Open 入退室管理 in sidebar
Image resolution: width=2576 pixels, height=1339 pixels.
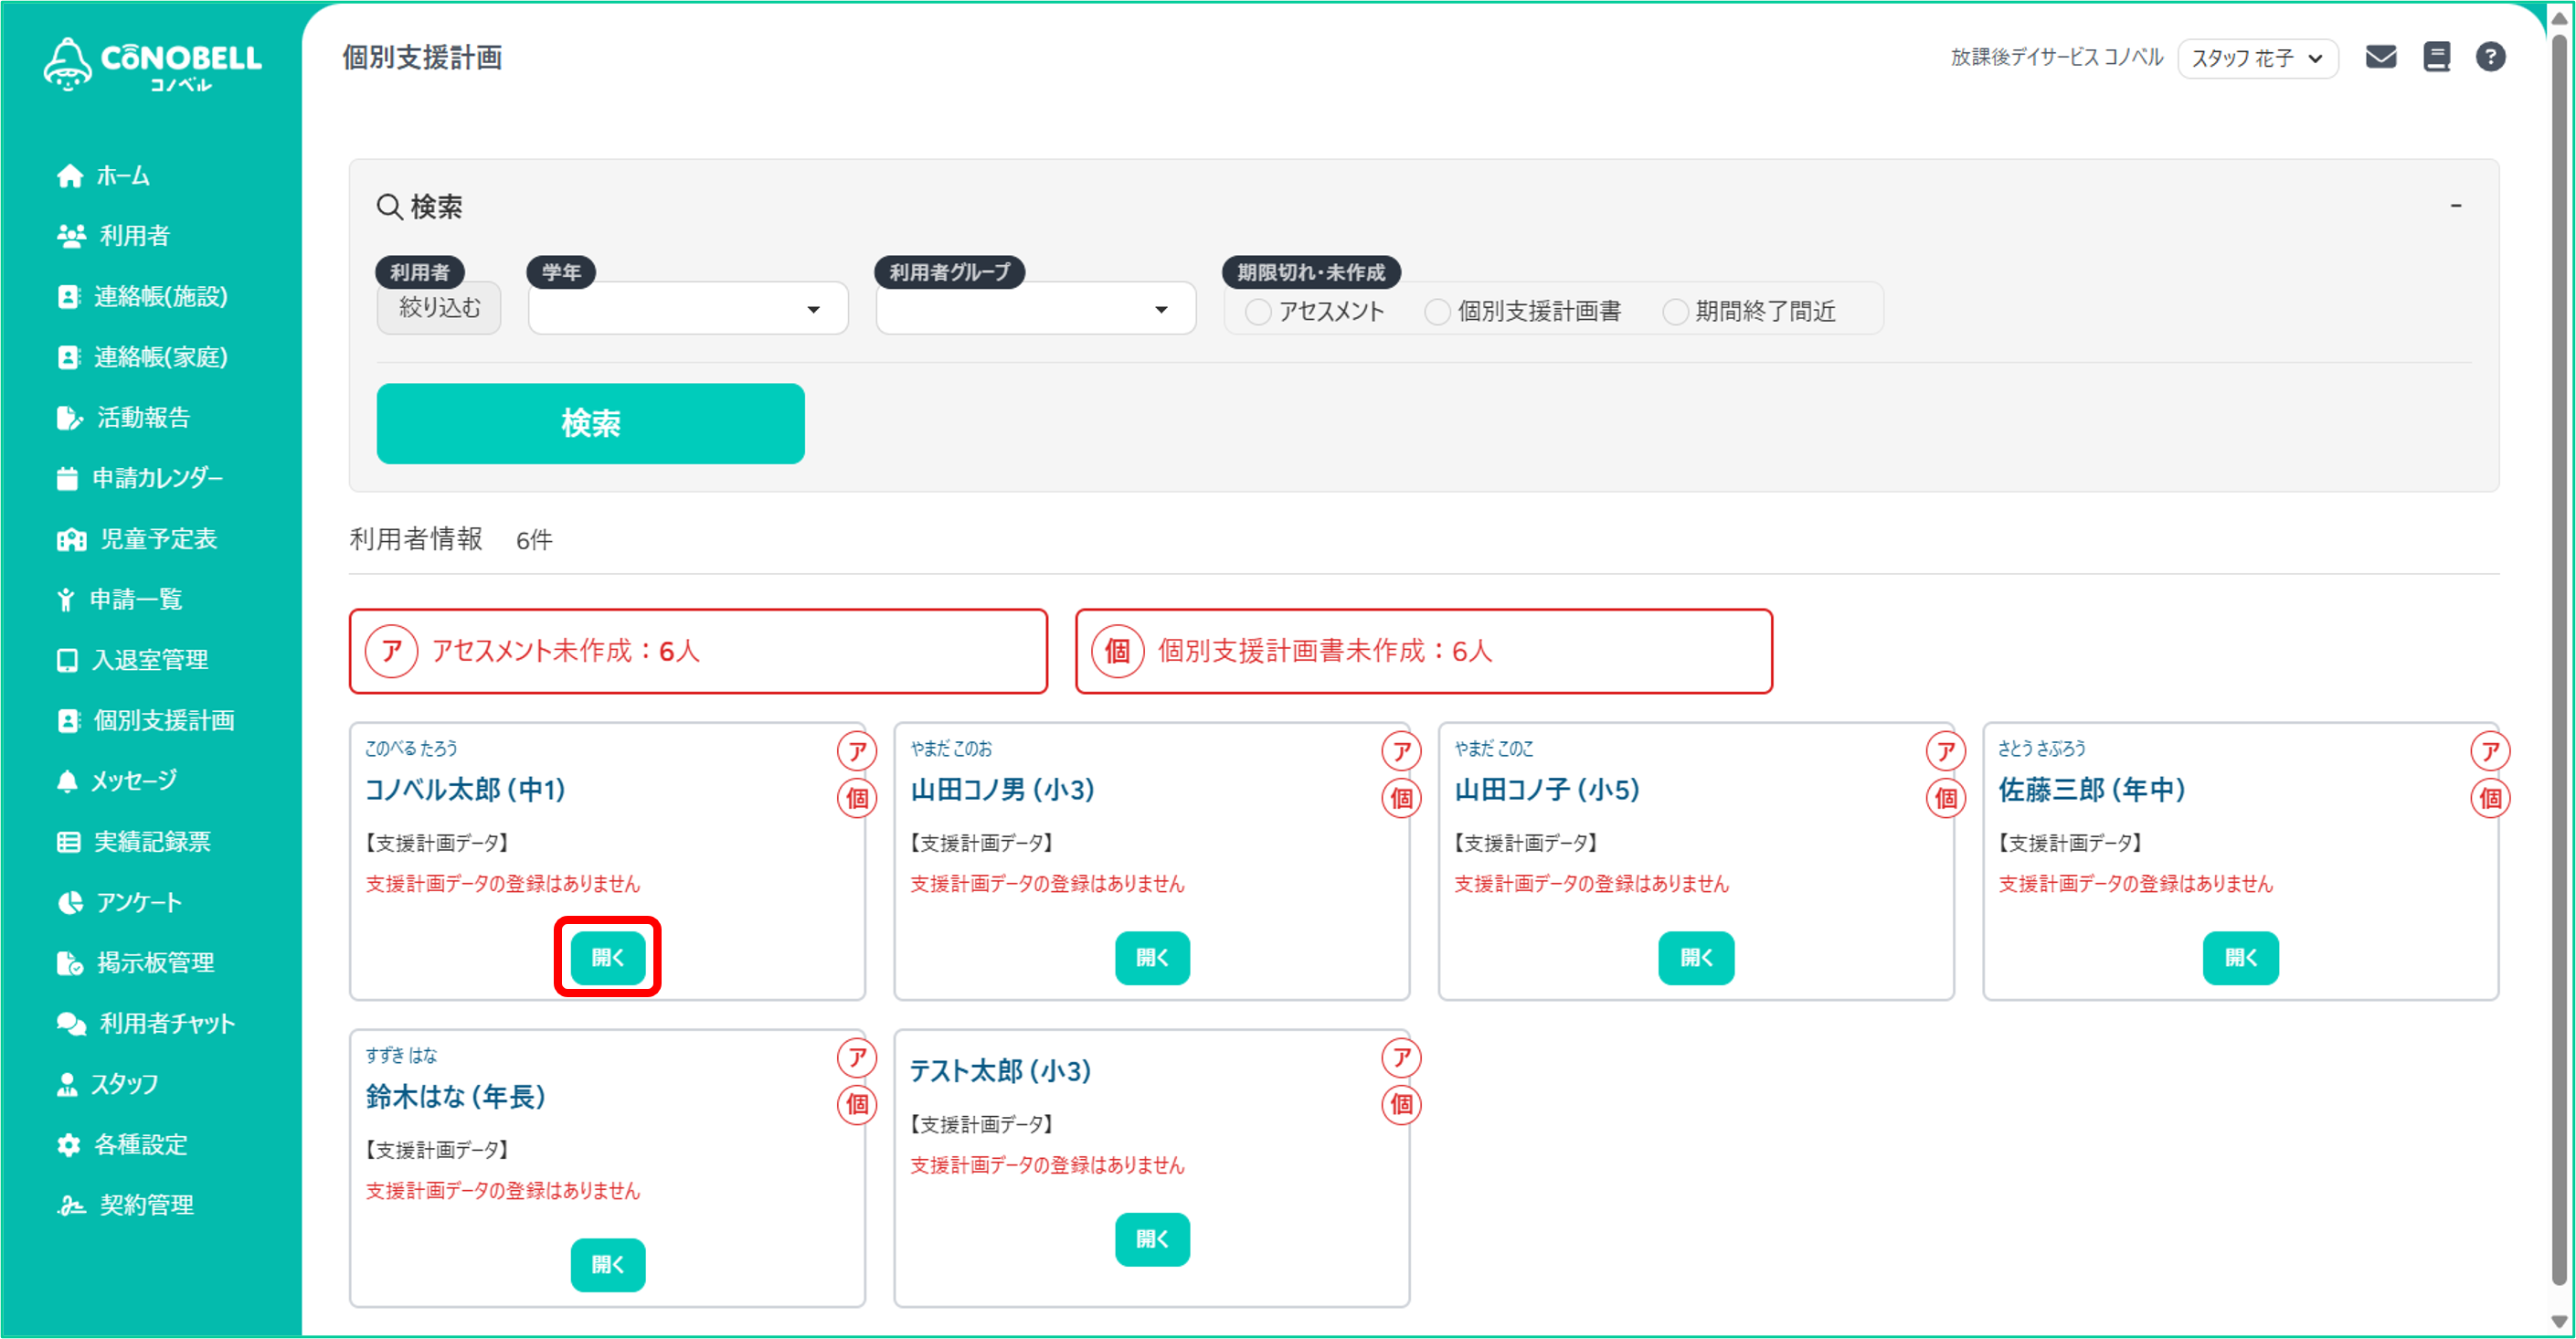[133, 660]
